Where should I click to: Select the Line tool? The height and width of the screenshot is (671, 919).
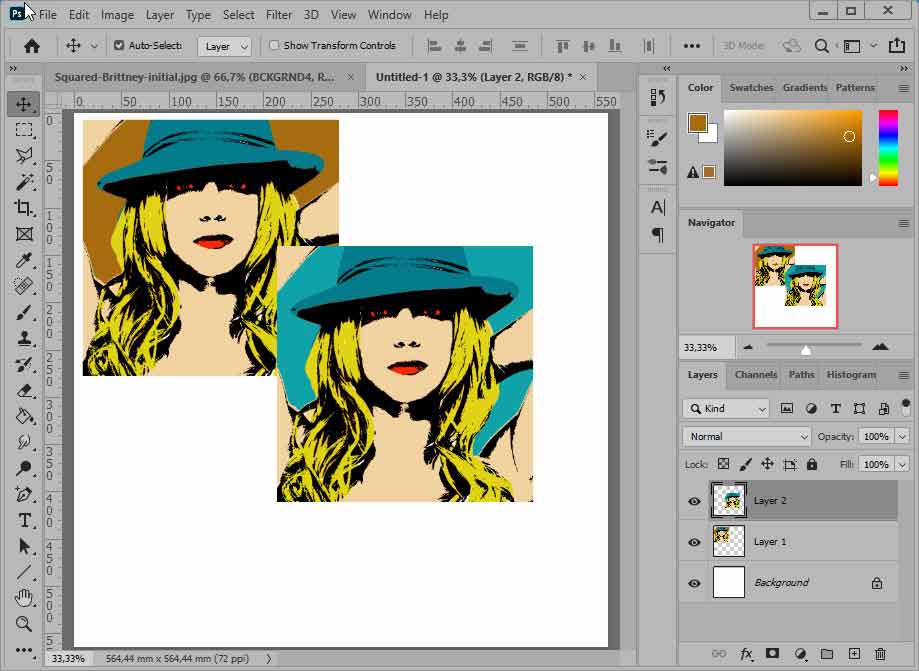point(23,572)
